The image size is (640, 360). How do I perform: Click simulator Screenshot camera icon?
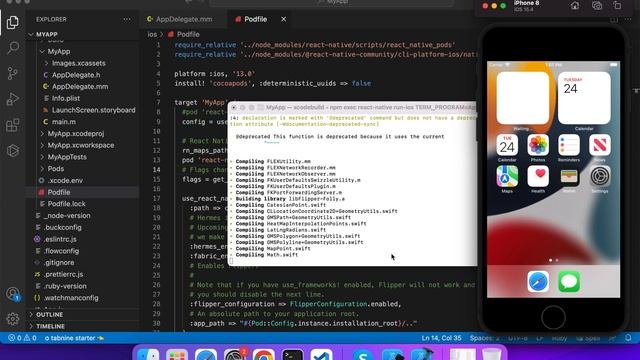click(597, 6)
